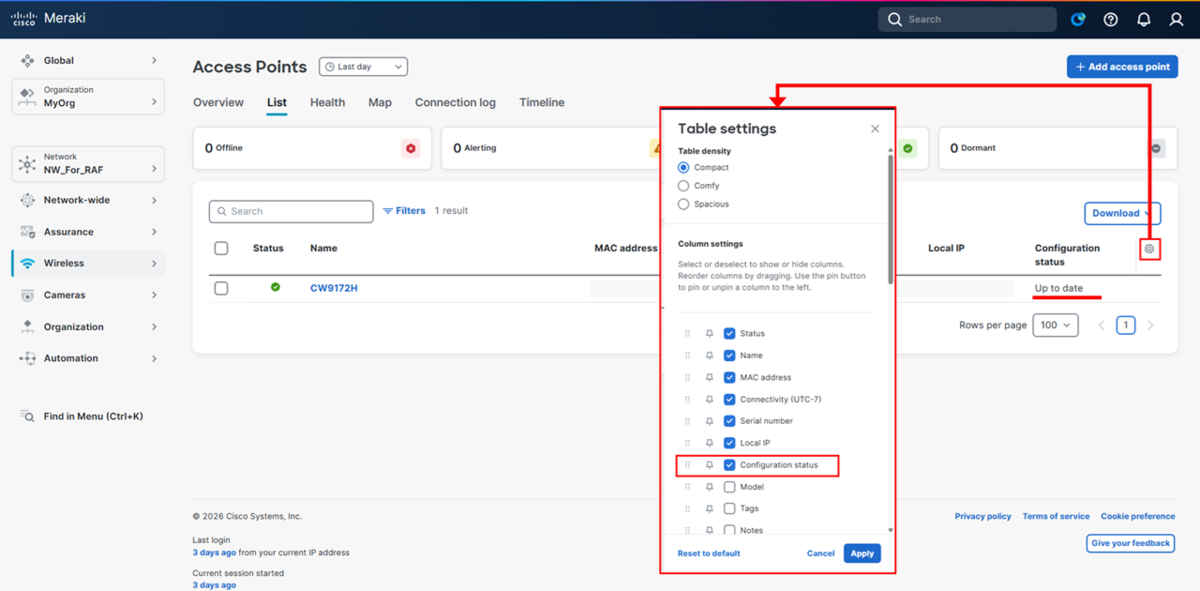Viewport: 1200px width, 591px height.
Task: Click the Organization sidebar icon
Action: pos(27,327)
